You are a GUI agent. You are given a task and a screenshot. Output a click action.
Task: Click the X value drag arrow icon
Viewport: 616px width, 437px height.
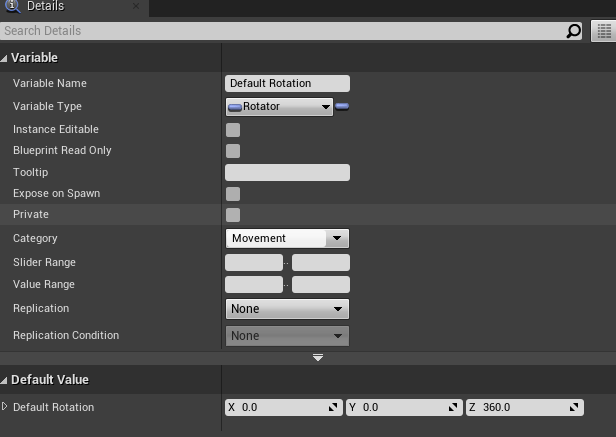[334, 408]
